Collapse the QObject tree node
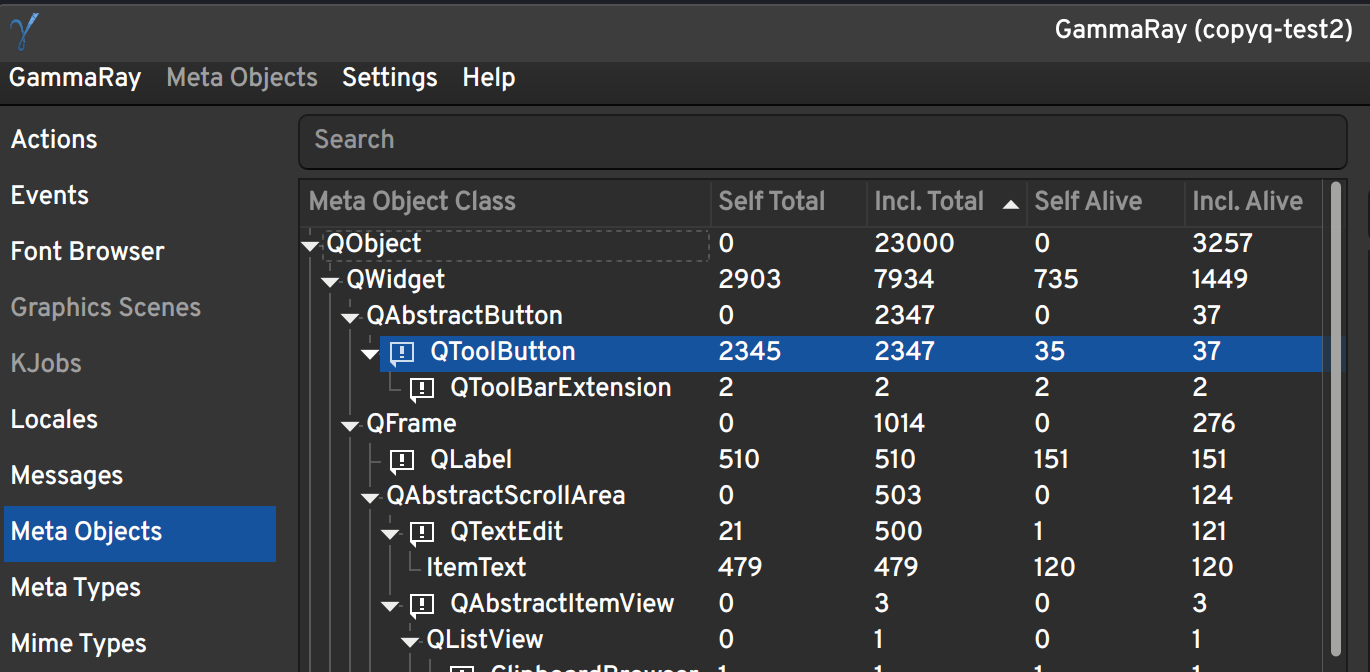Image resolution: width=1370 pixels, height=672 pixels. (x=311, y=245)
